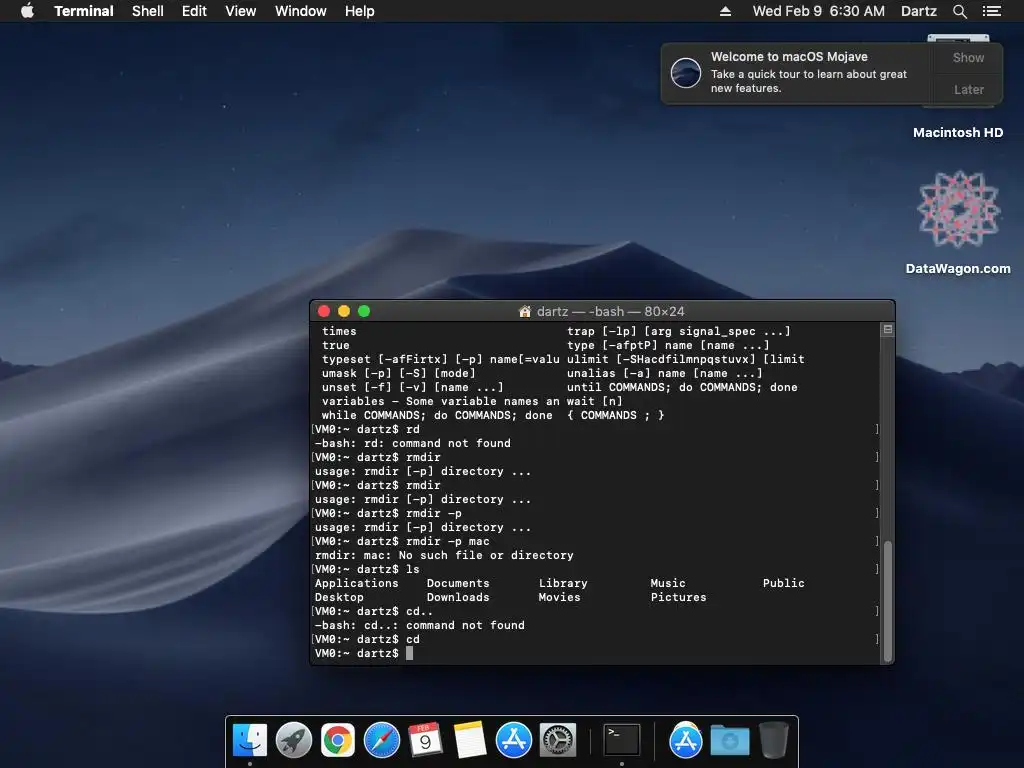
Task: Open the Window menu
Action: pos(300,11)
